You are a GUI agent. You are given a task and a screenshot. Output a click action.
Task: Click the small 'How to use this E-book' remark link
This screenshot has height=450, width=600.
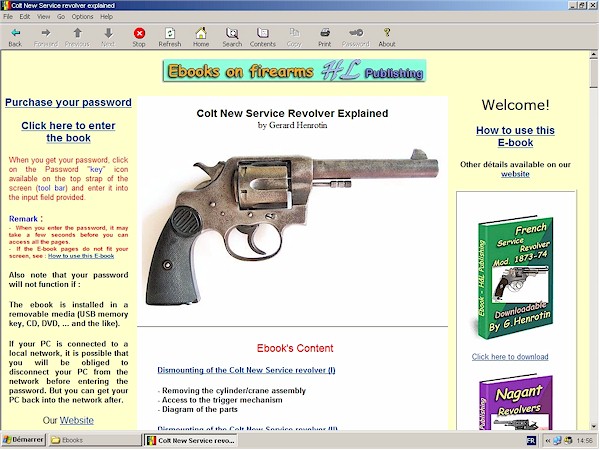(81, 256)
